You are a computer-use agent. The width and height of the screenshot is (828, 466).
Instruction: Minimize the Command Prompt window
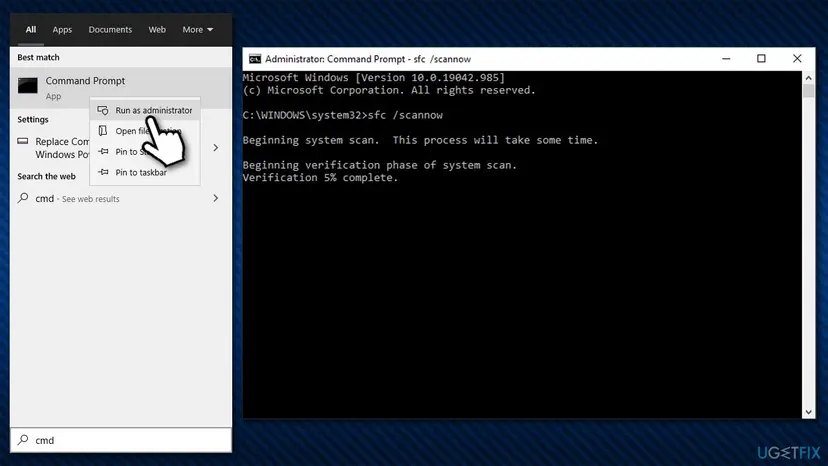(x=726, y=59)
